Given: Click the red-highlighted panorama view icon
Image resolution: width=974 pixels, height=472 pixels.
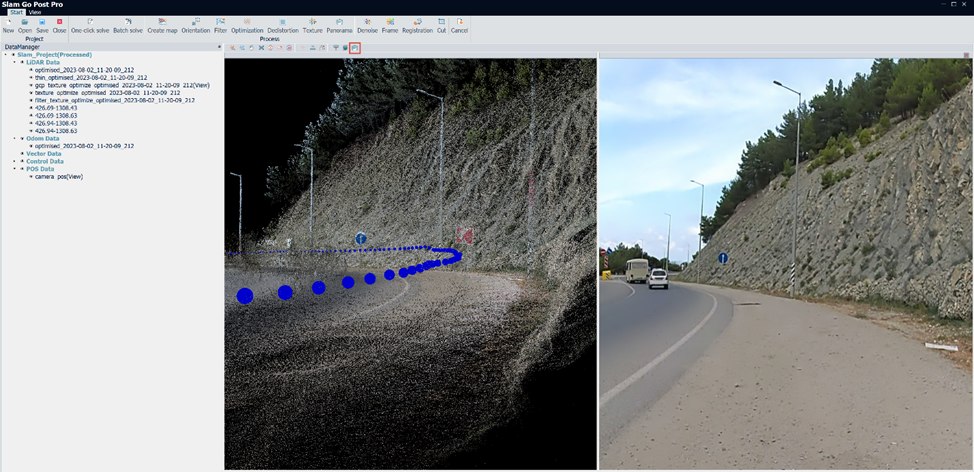Looking at the screenshot, I should pyautogui.click(x=355, y=48).
